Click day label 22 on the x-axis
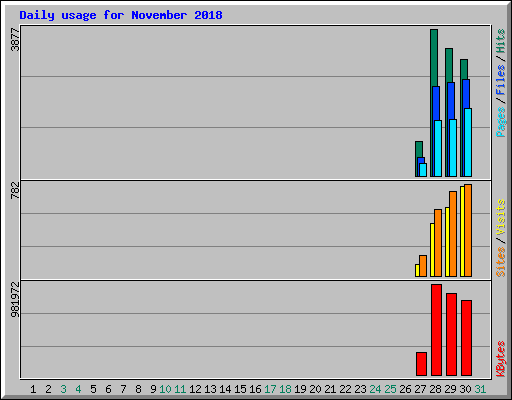The image size is (512, 400). tap(345, 389)
